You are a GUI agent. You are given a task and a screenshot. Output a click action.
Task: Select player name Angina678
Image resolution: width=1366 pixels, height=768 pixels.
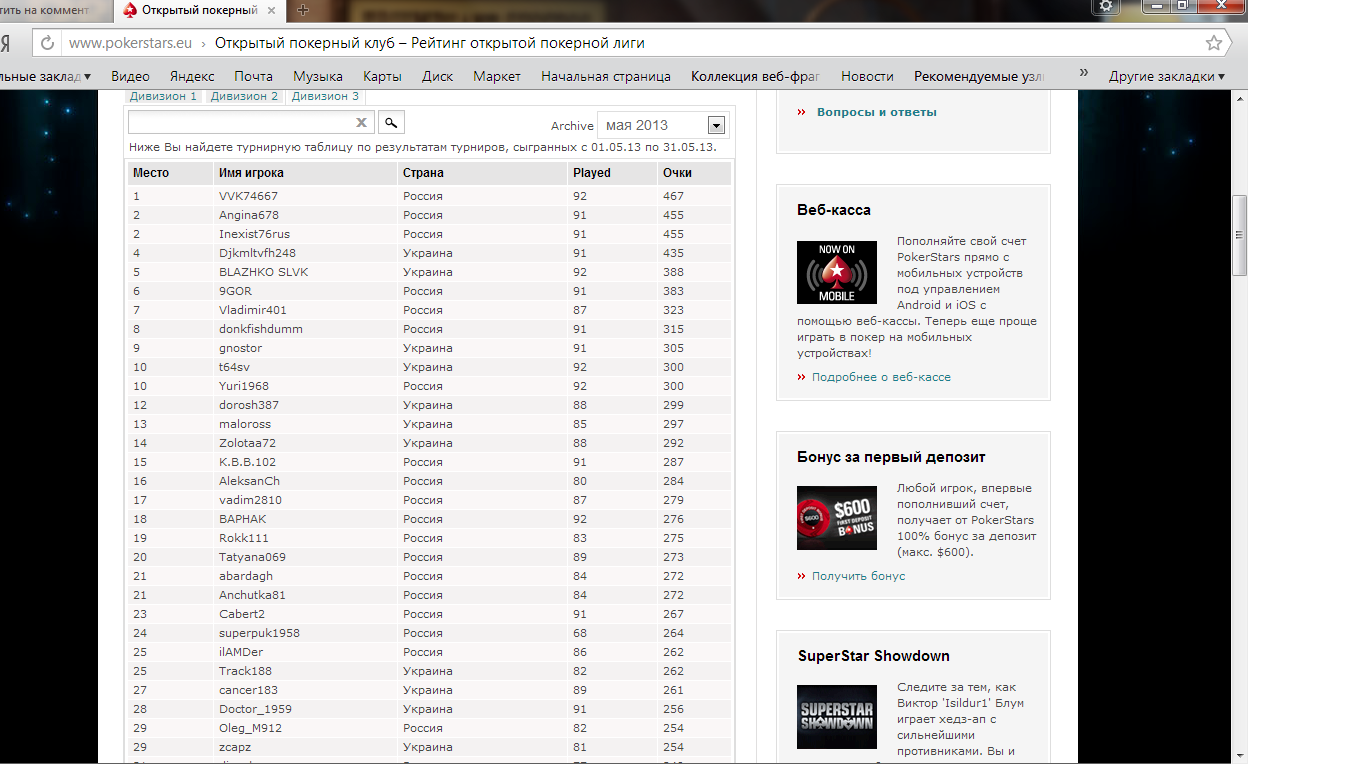tap(249, 215)
